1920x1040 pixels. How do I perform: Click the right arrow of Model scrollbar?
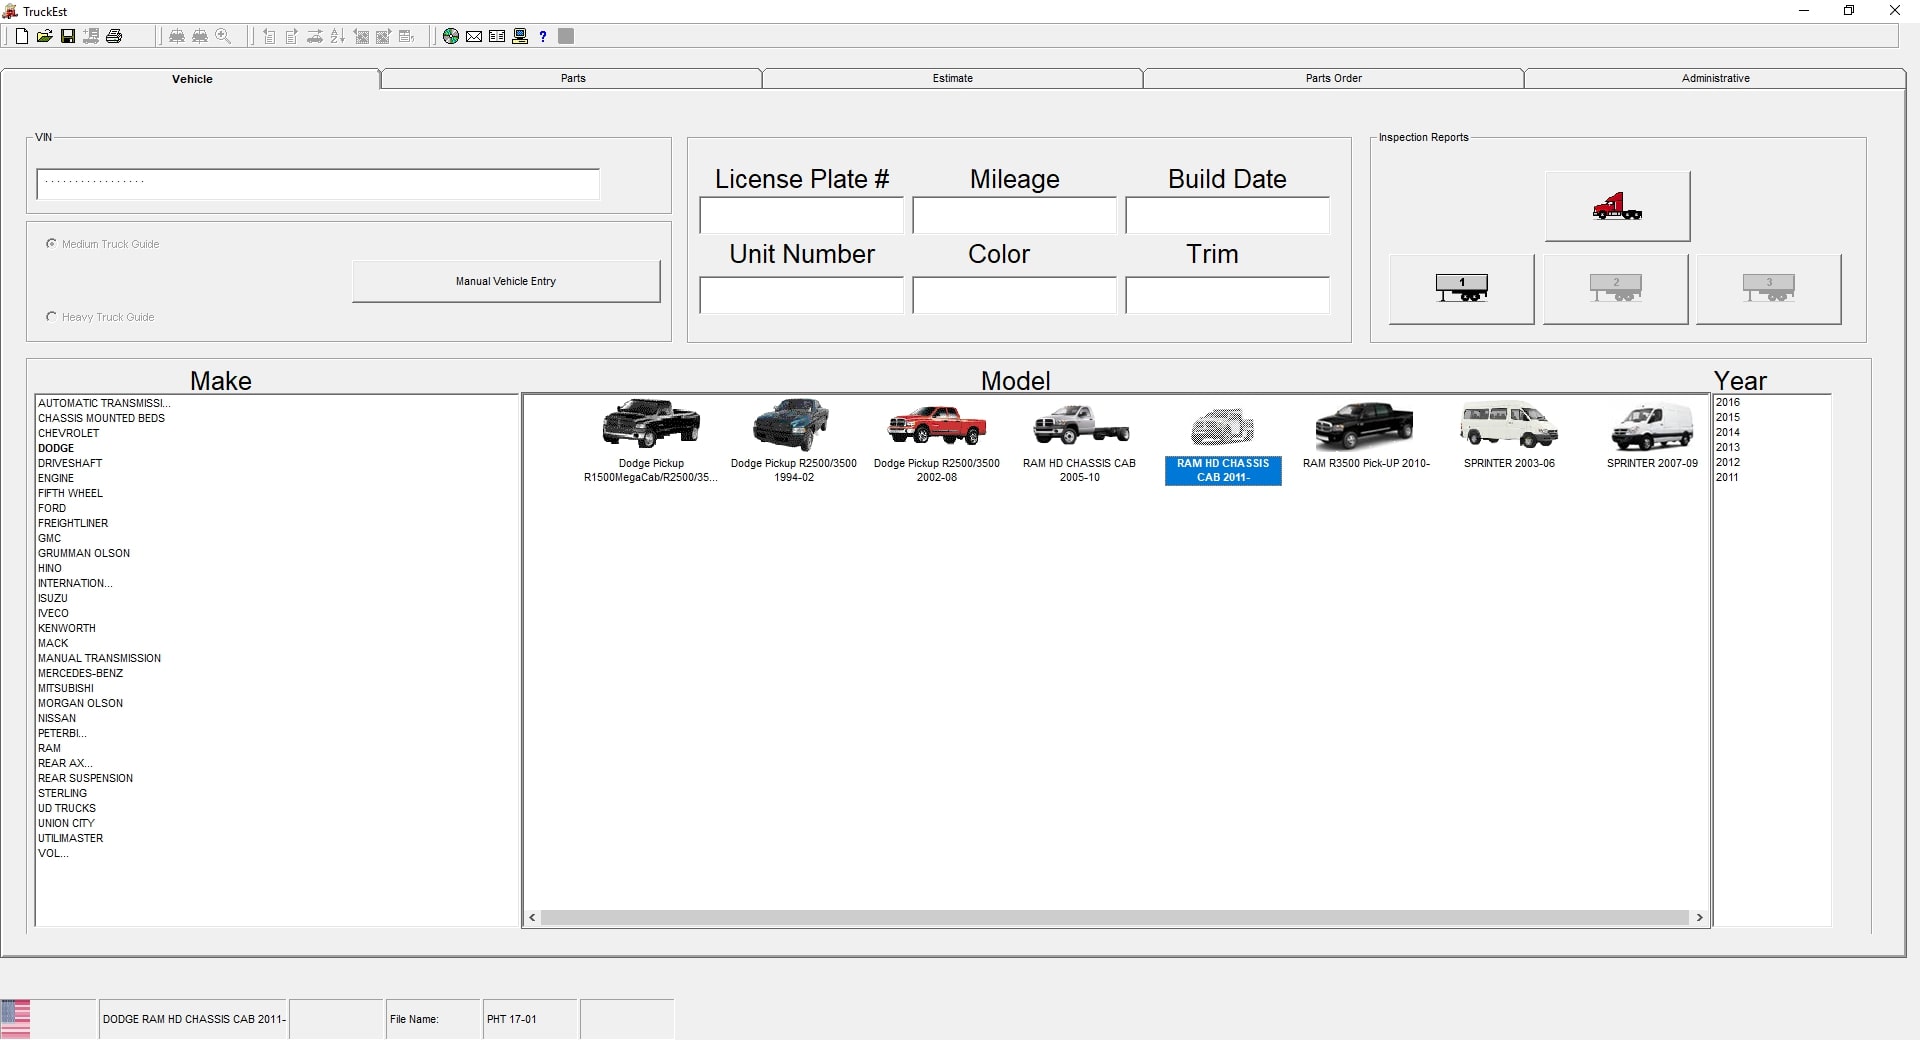[1699, 917]
